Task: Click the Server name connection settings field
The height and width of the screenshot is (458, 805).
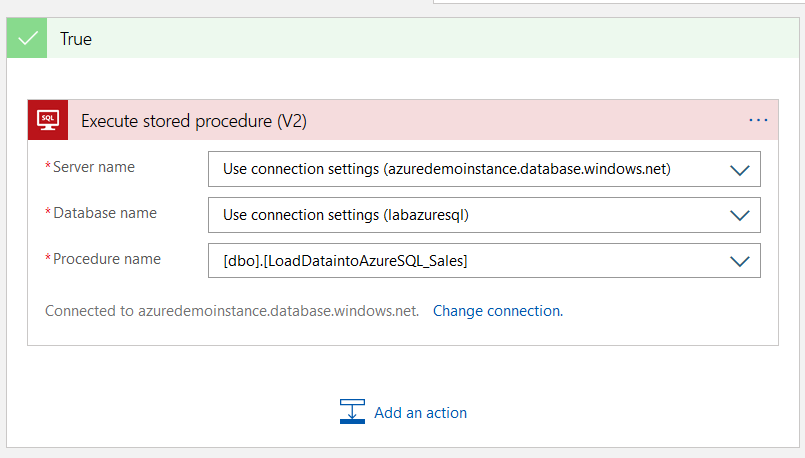Action: (x=446, y=170)
